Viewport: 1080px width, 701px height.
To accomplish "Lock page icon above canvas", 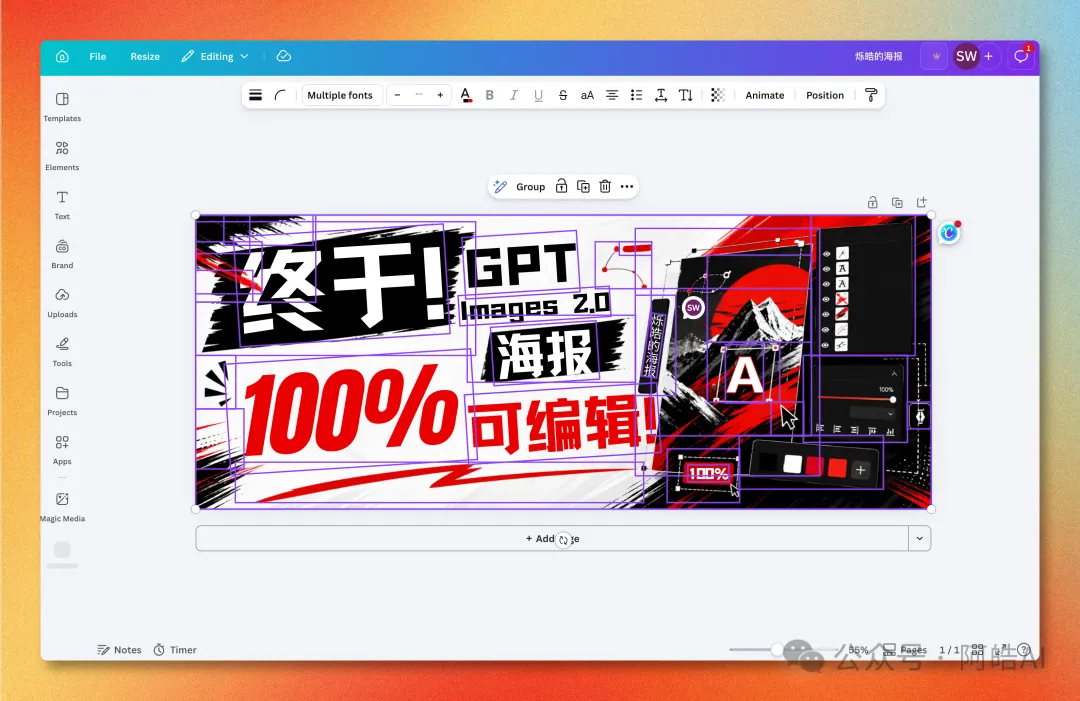I will point(873,202).
